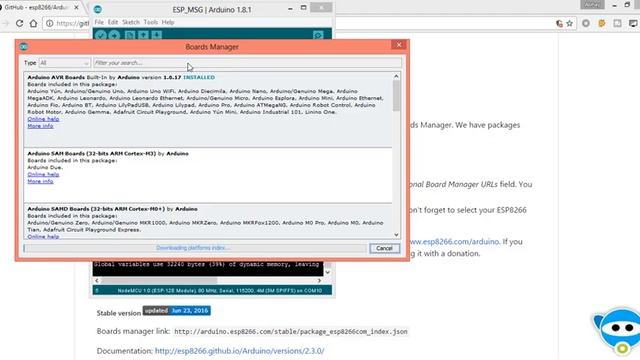The width and height of the screenshot is (640, 360).
Task: Click the Chrome address bar URL
Action: (x=72, y=24)
